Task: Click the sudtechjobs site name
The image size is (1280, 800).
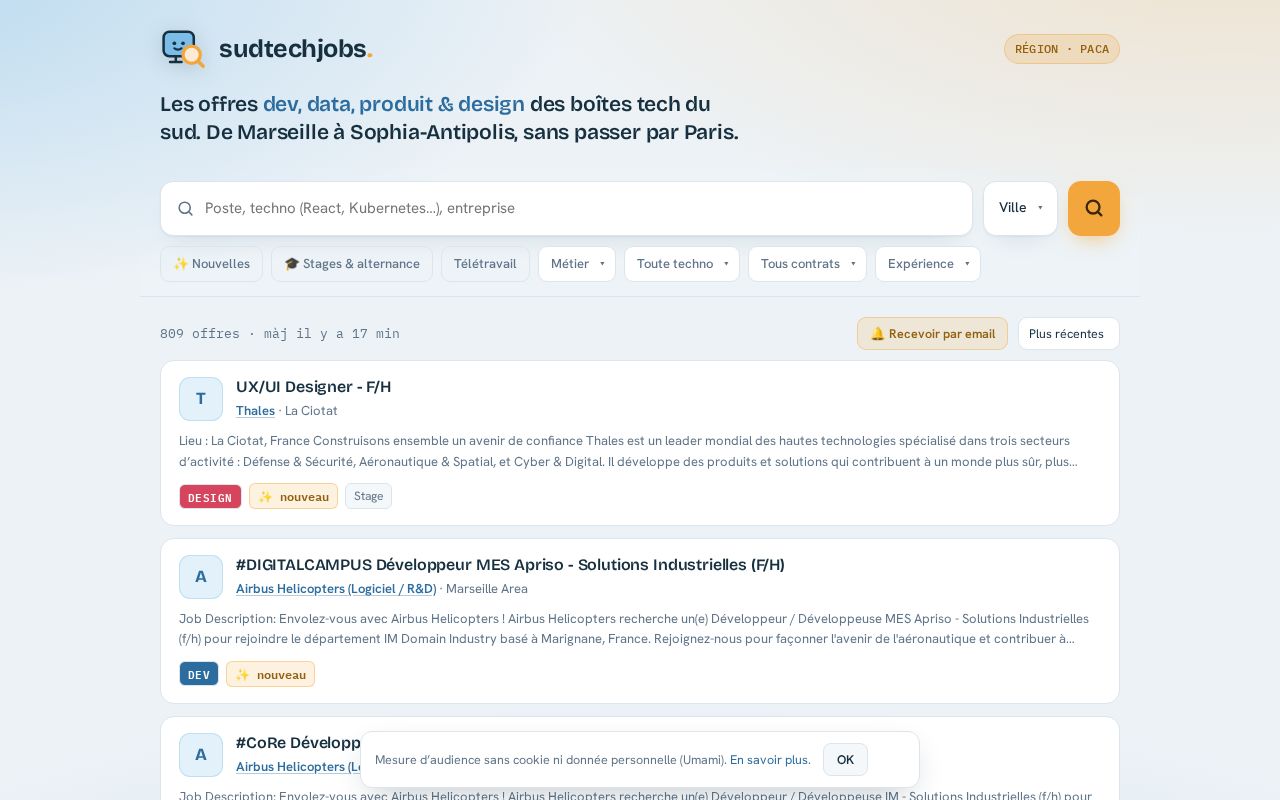Action: point(295,49)
